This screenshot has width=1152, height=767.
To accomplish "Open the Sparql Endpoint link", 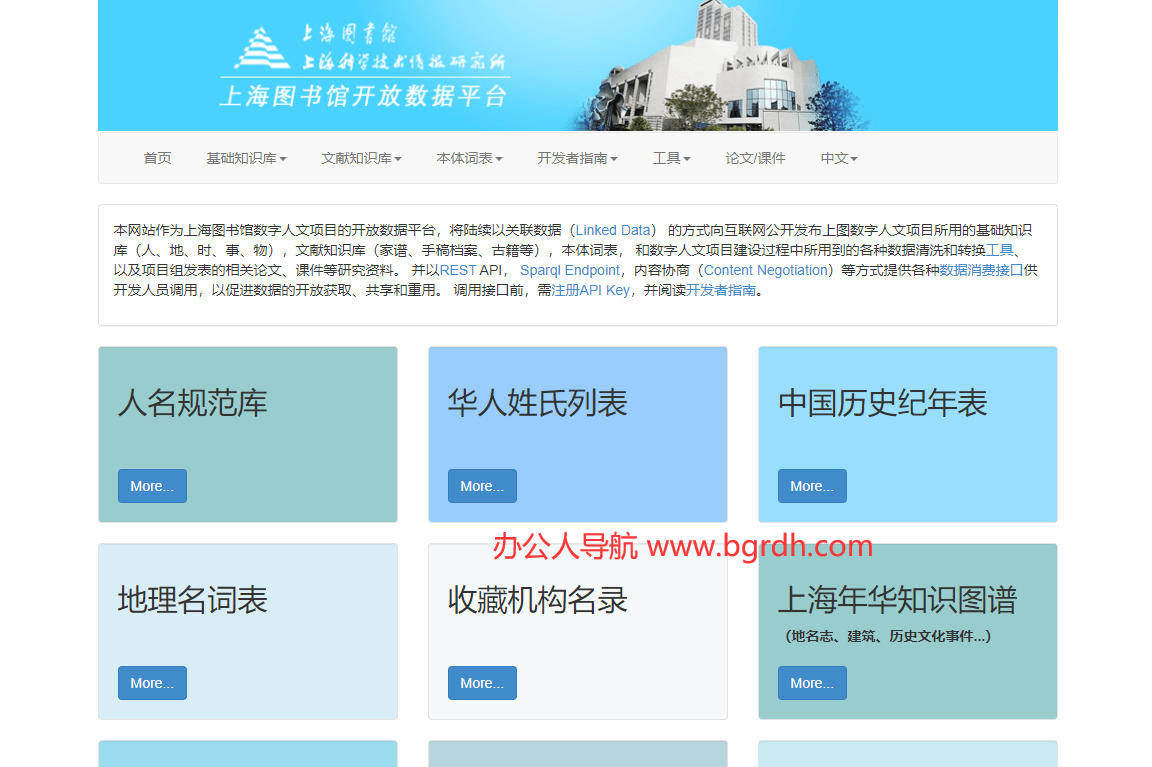I will [570, 269].
